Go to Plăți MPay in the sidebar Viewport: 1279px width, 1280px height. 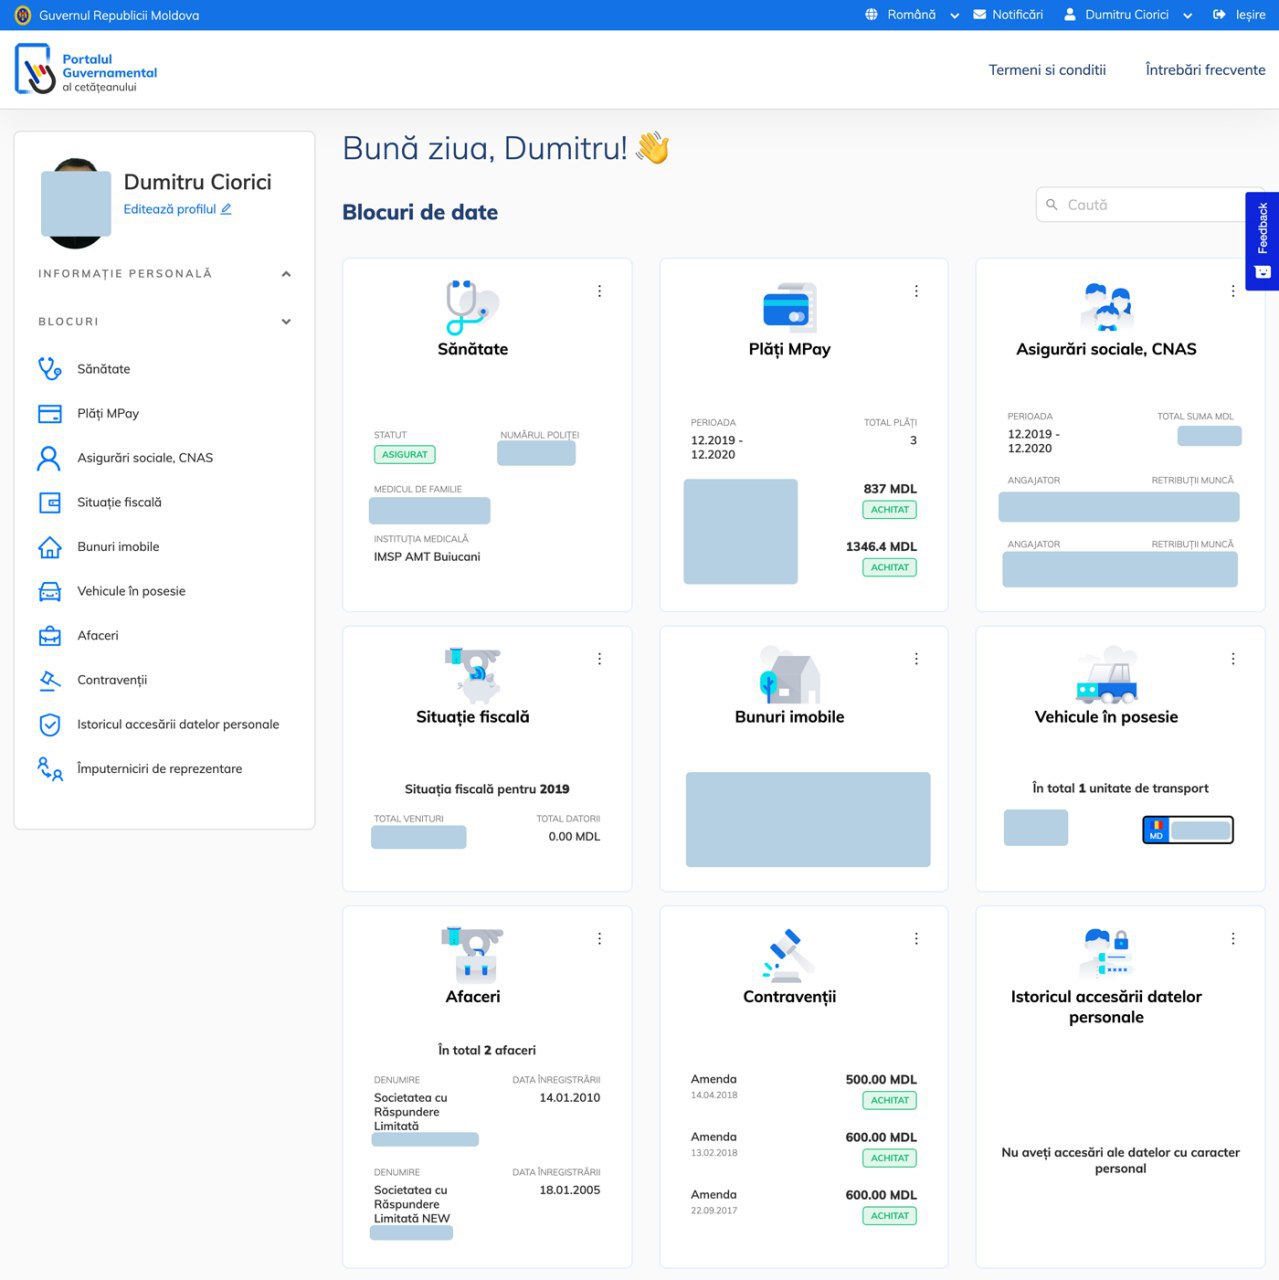click(108, 413)
